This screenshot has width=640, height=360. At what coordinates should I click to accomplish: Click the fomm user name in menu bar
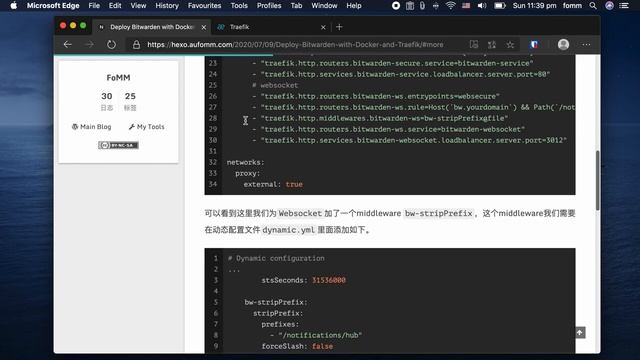pyautogui.click(x=572, y=6)
